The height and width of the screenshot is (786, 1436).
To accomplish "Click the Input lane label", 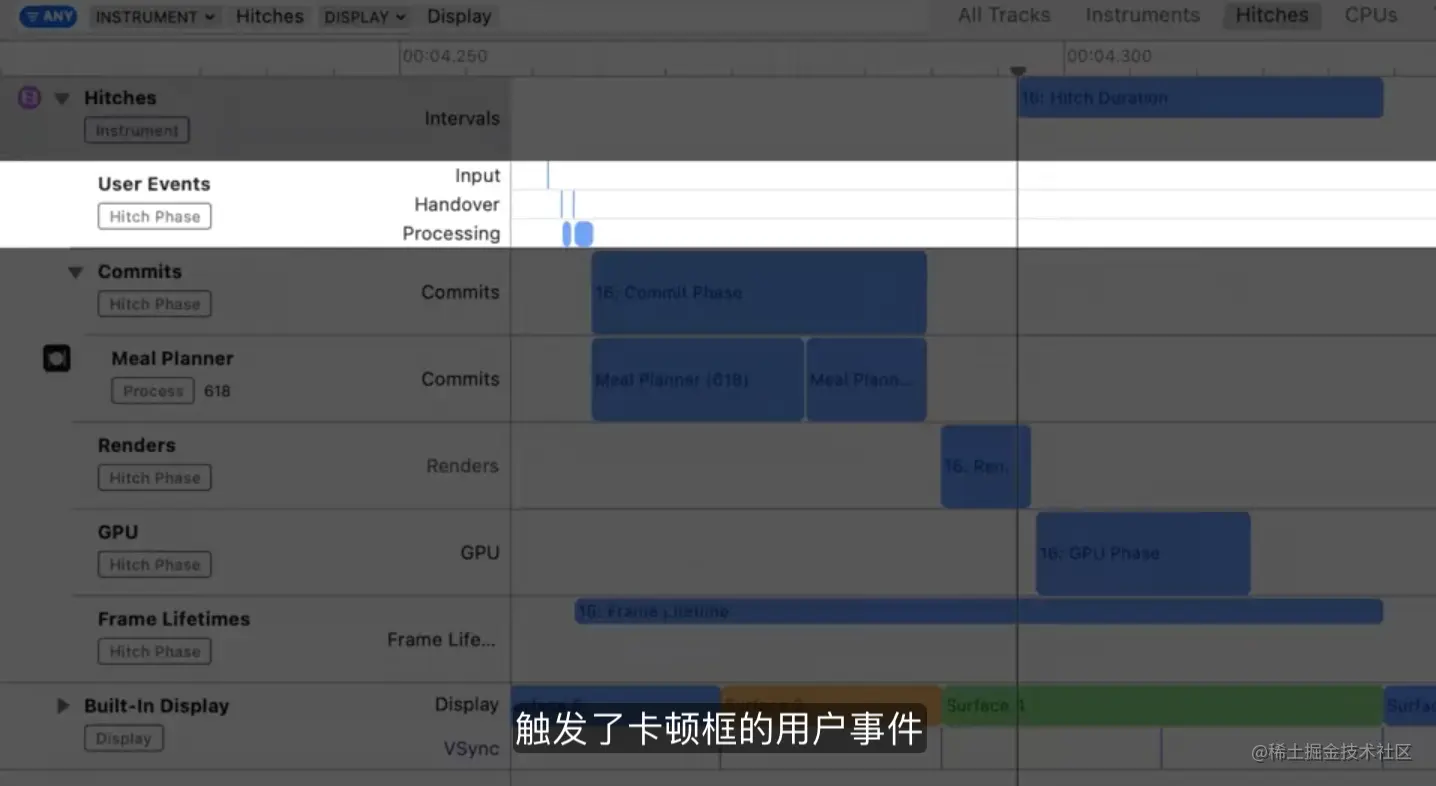I will coord(478,175).
